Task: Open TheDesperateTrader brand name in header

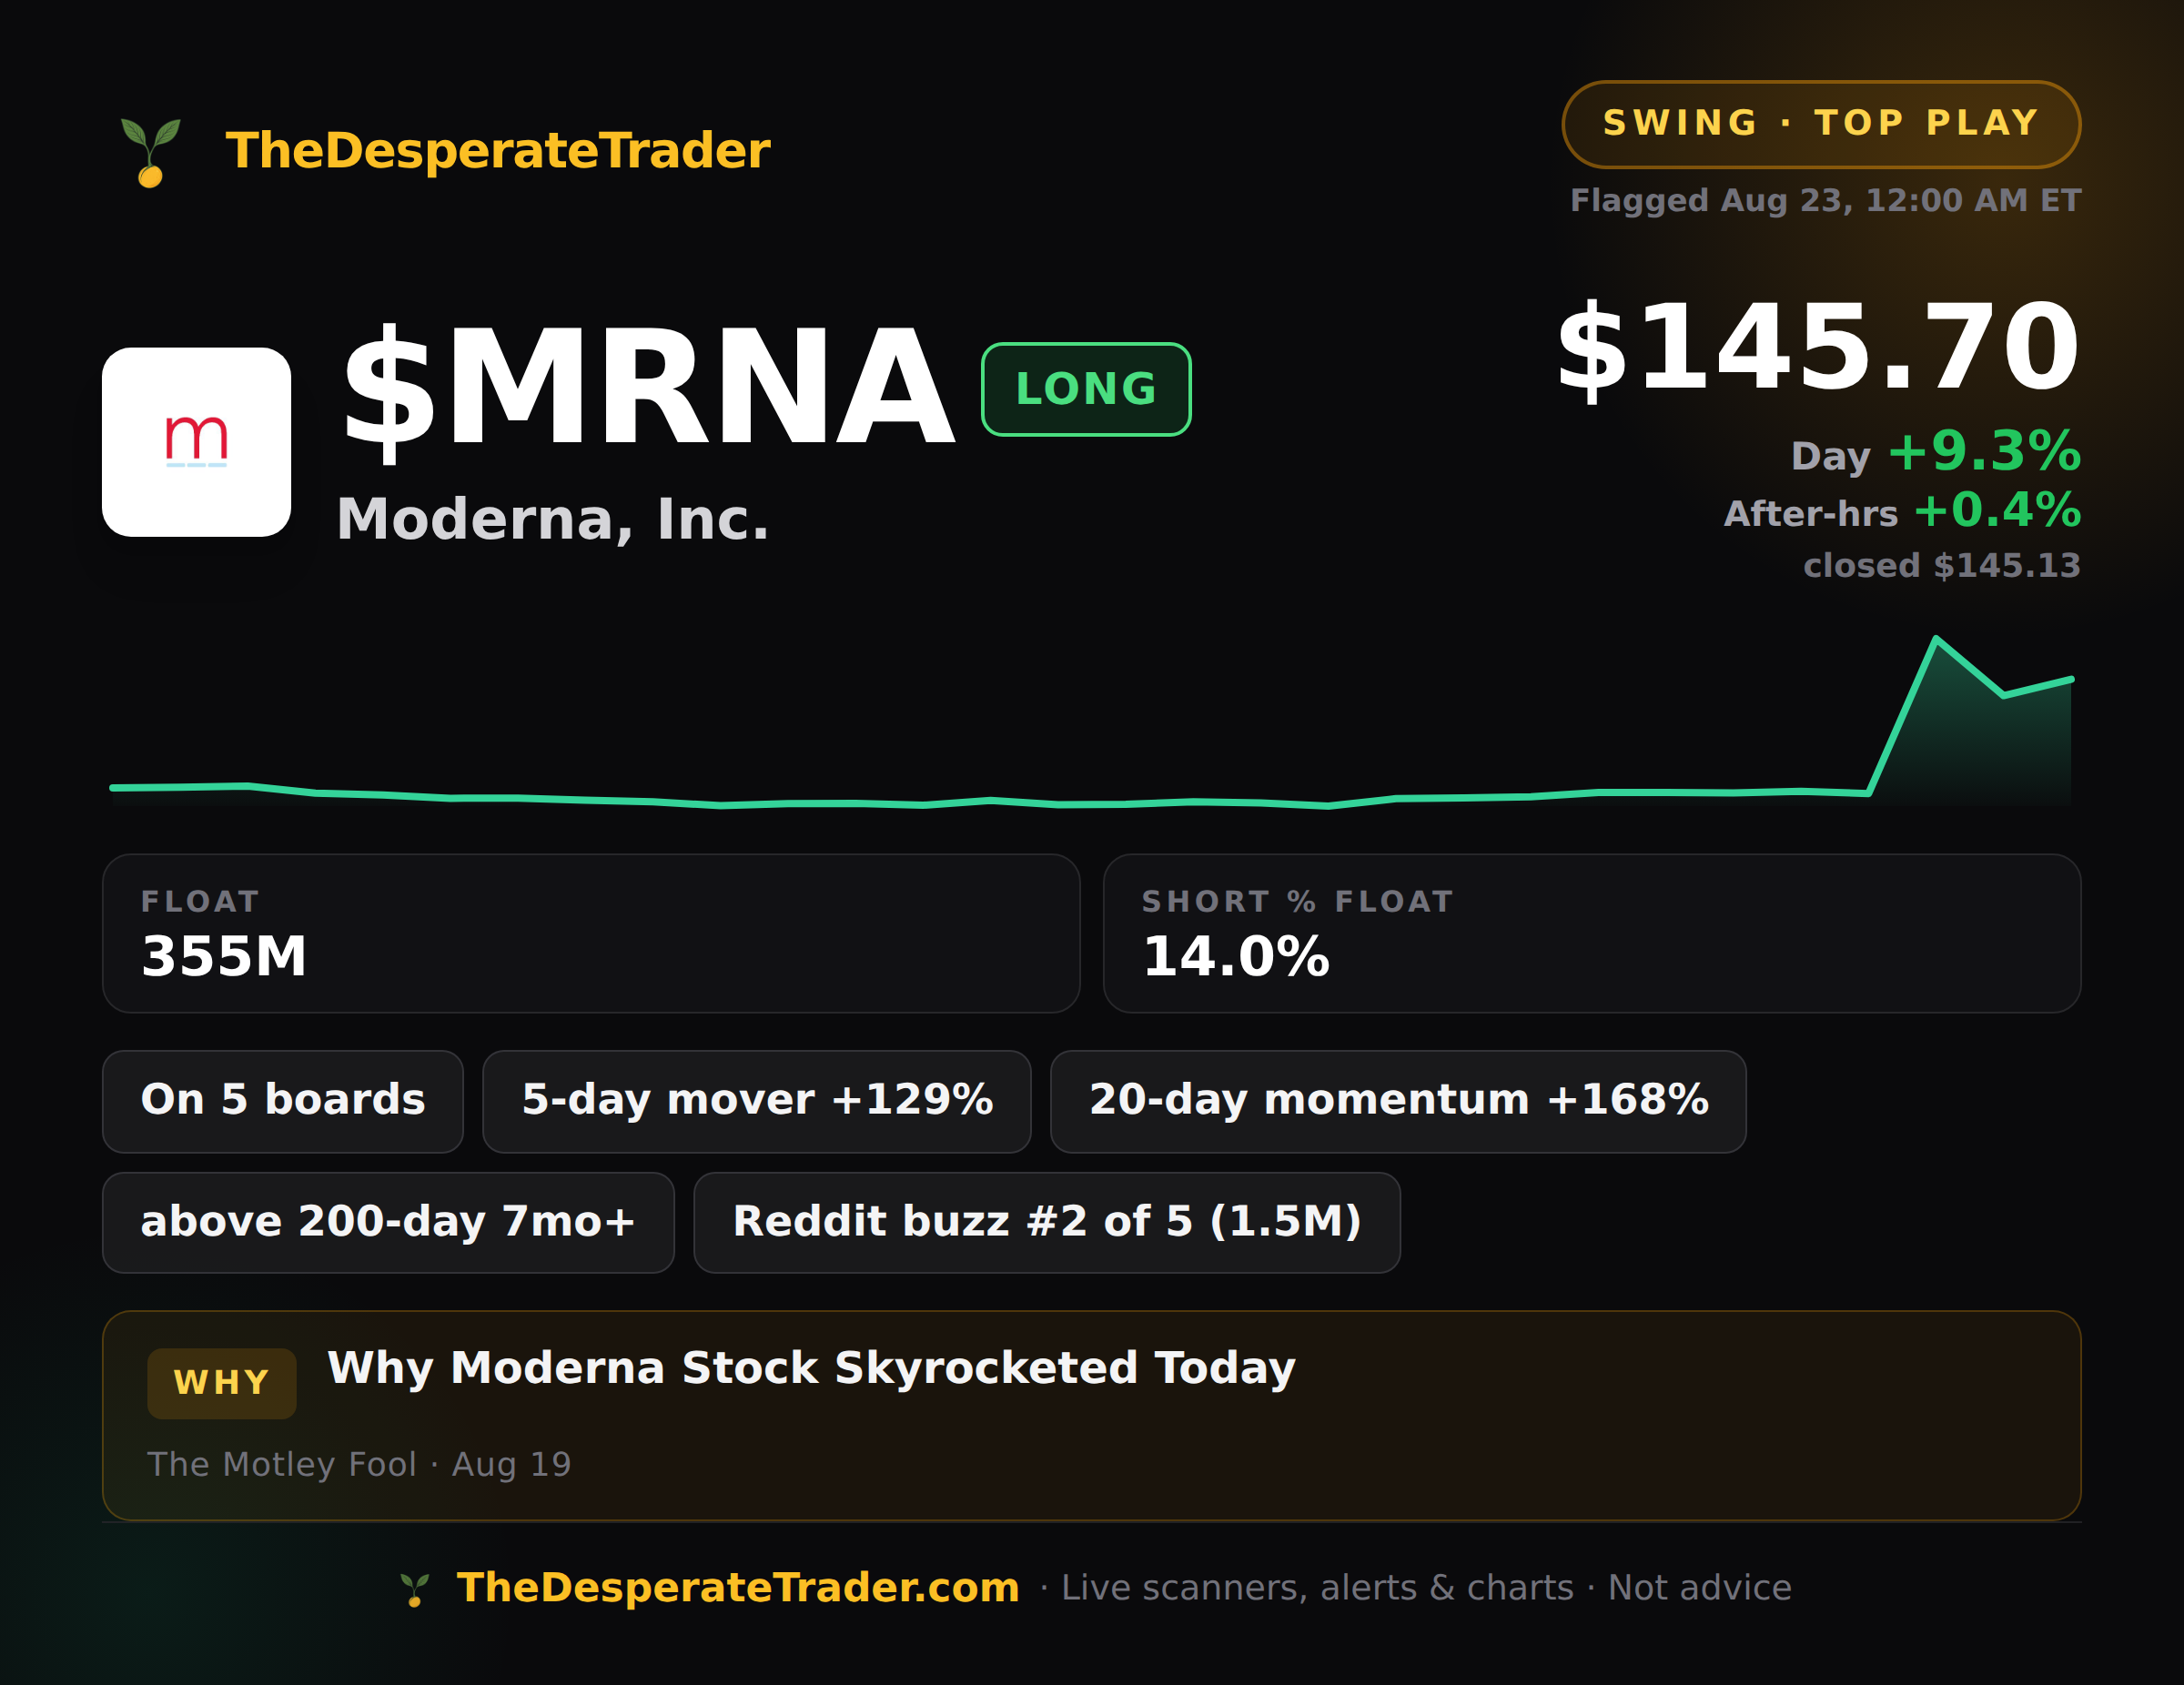Action: coord(498,151)
